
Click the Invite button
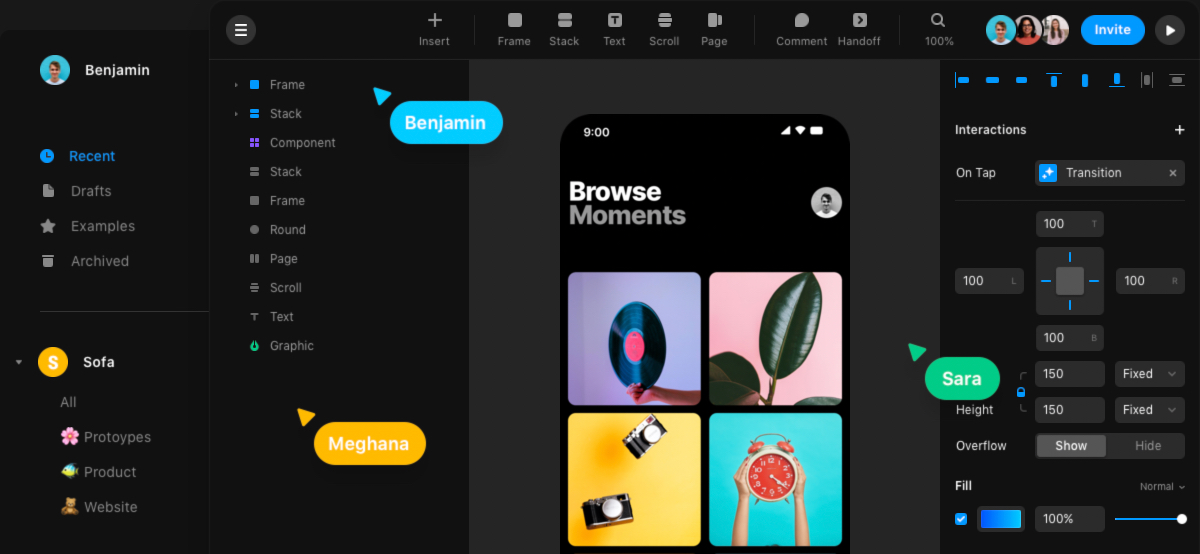[x=1113, y=30]
